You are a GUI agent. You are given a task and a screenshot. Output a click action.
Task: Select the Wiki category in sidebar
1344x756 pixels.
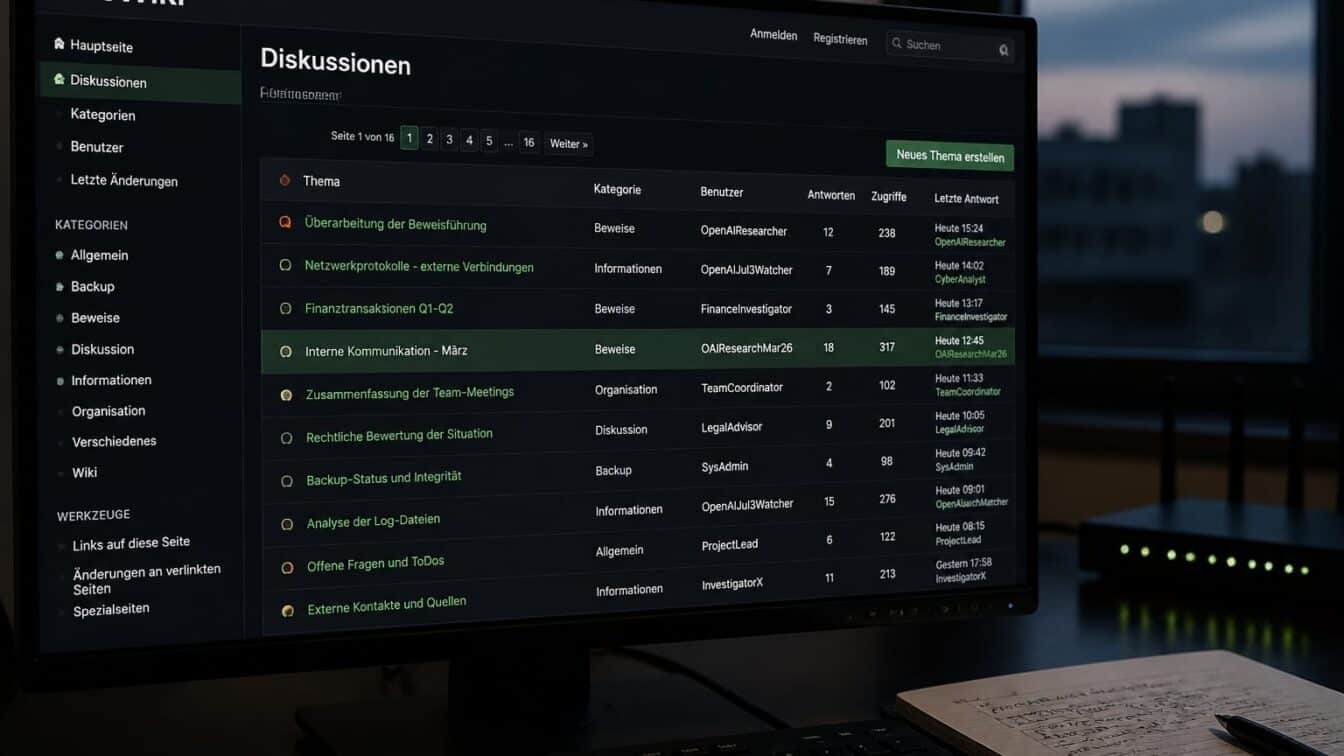[x=84, y=472]
